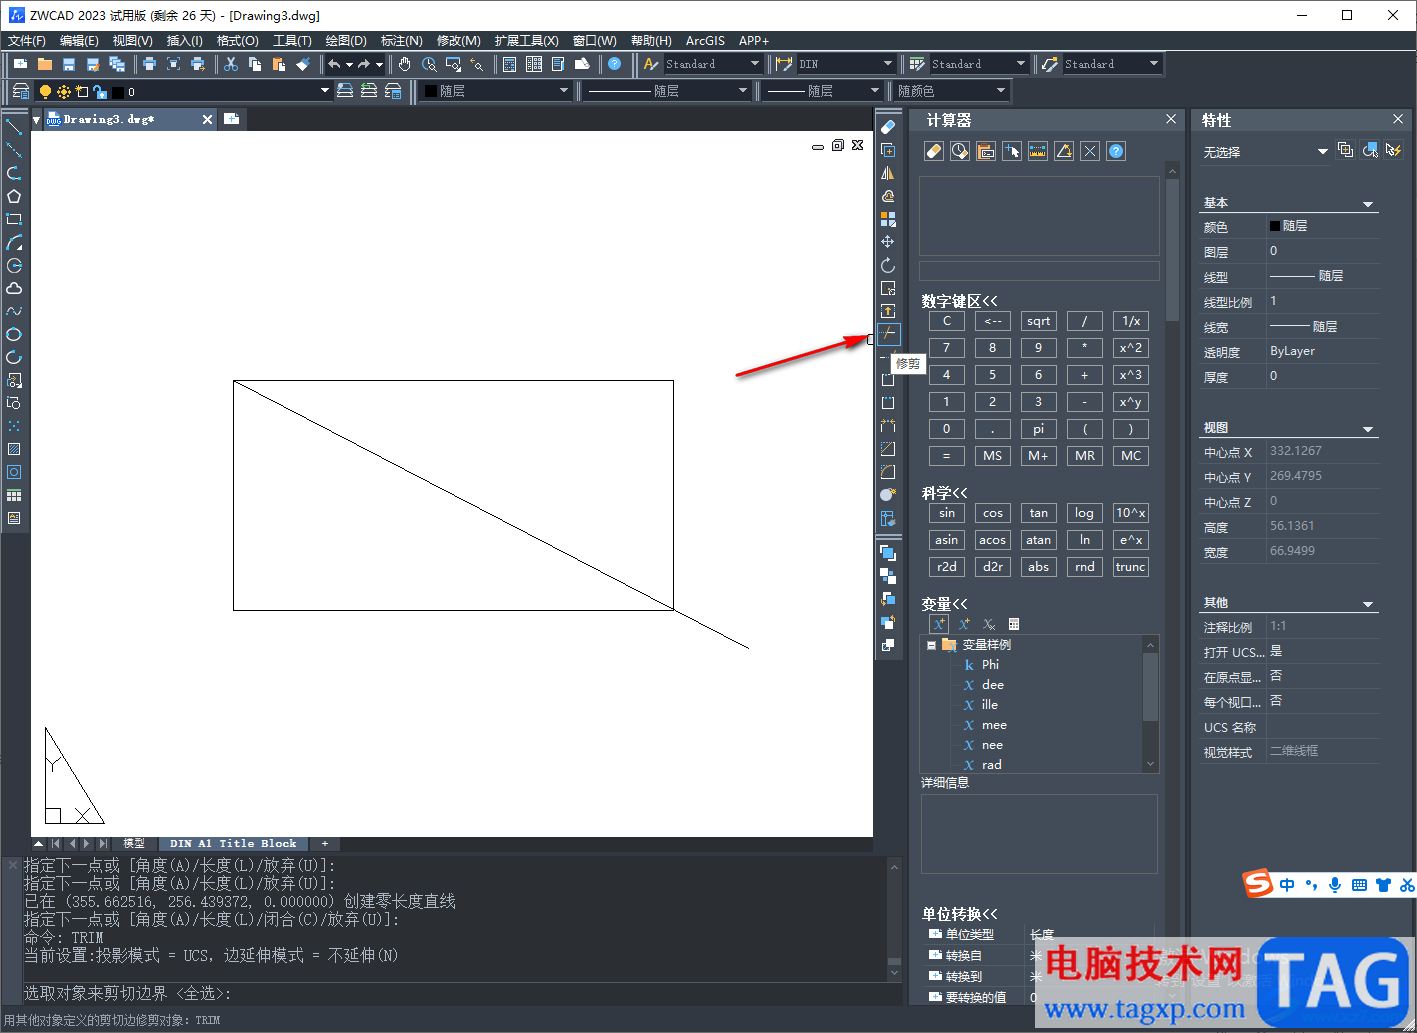Click the pi button on the keypad
Screen dimensions: 1417x1033
click(x=1039, y=429)
